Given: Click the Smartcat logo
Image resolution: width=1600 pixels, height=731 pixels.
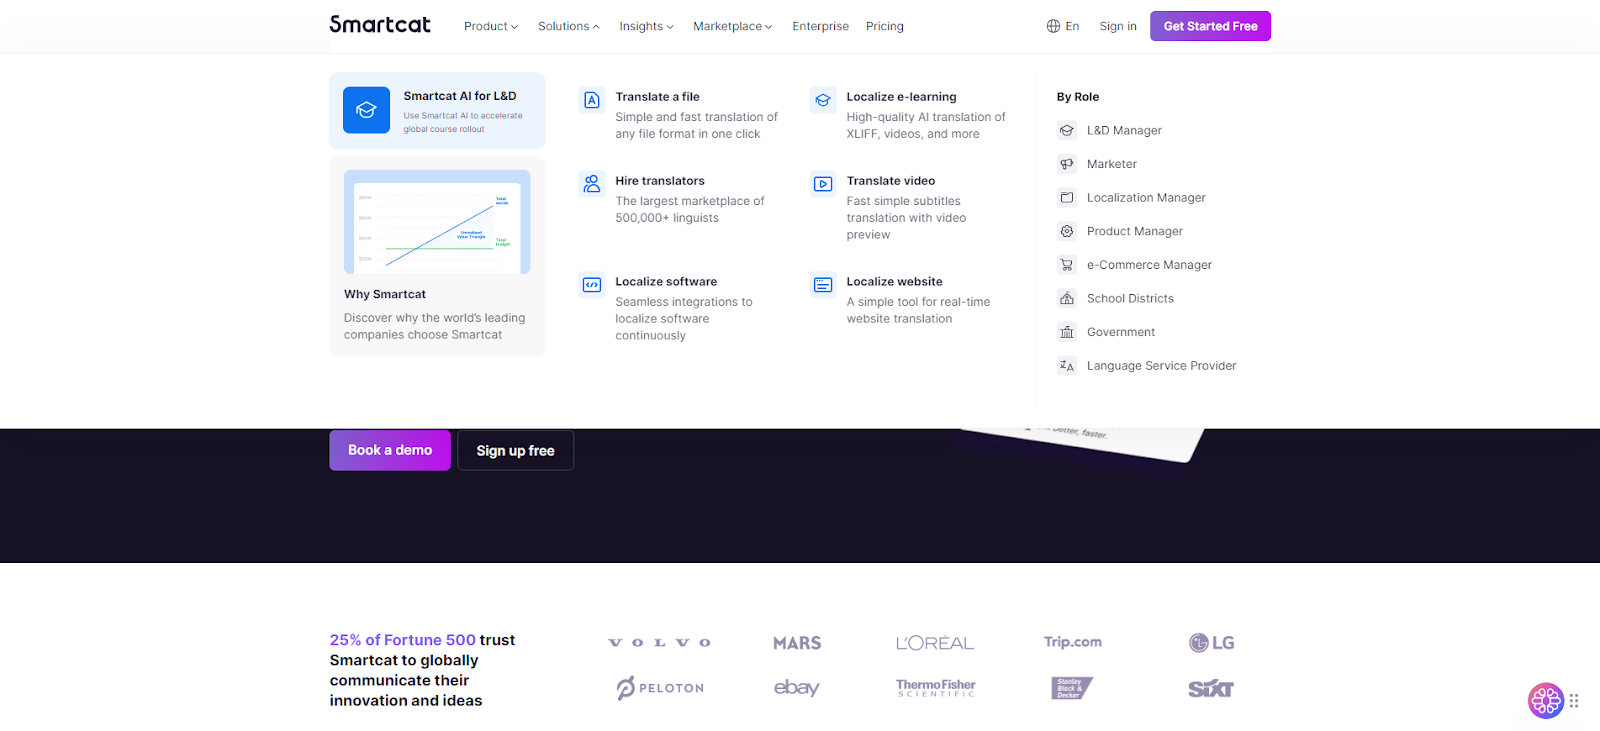Looking at the screenshot, I should pyautogui.click(x=380, y=24).
